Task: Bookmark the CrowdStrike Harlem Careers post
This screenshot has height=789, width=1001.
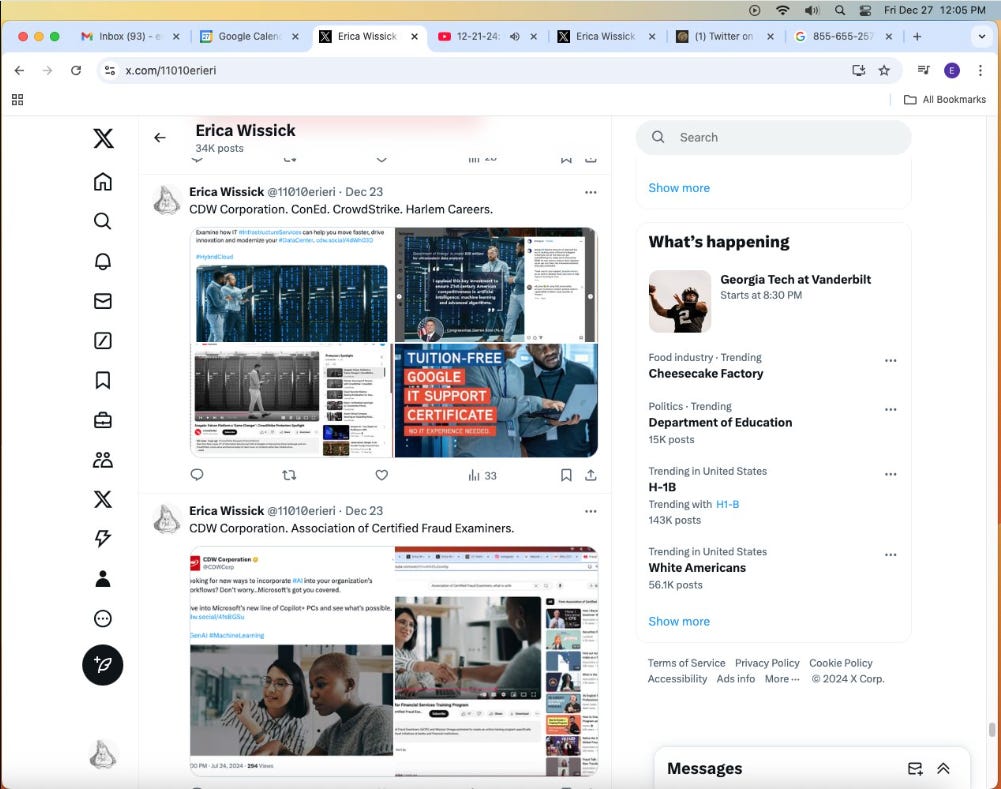Action: (566, 475)
